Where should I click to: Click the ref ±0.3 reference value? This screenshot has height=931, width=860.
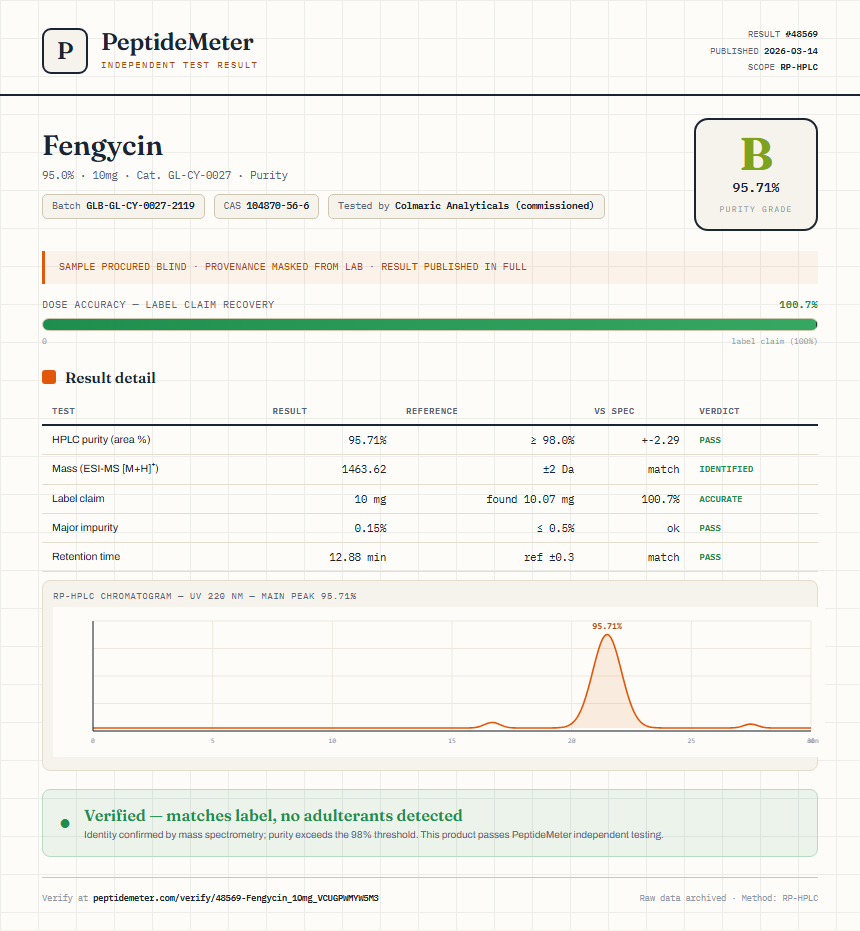click(x=549, y=557)
